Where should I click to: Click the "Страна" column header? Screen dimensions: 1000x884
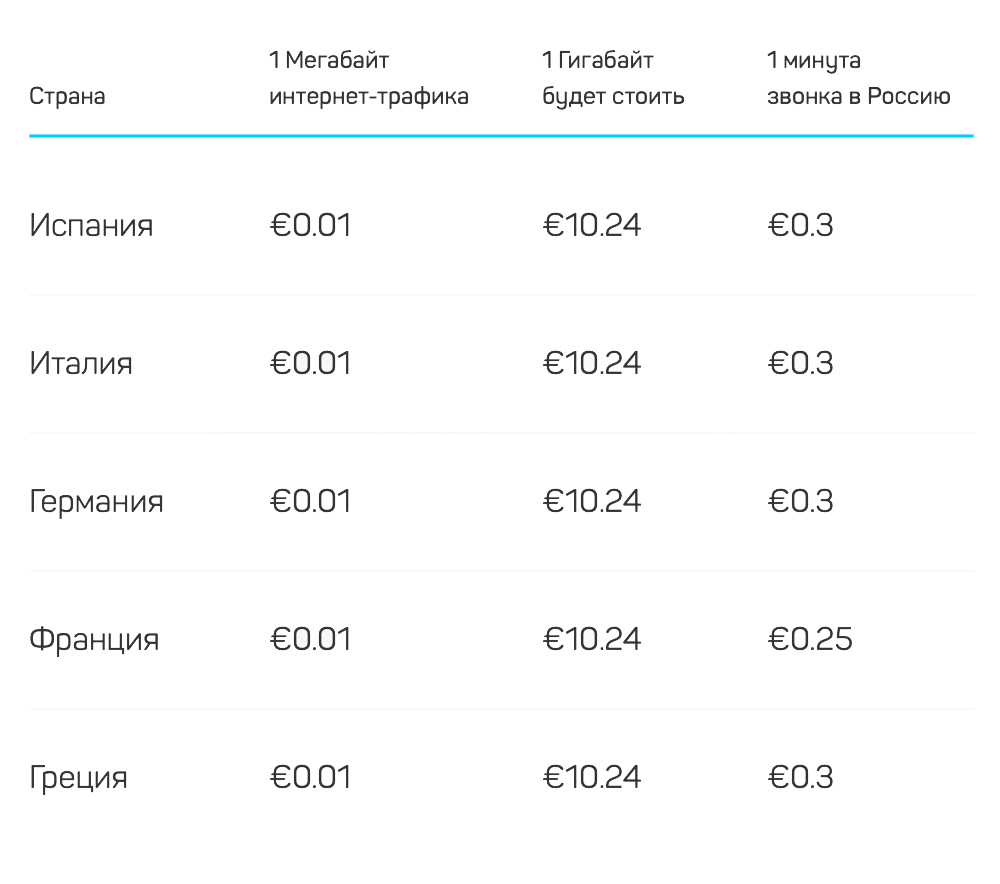(x=67, y=97)
